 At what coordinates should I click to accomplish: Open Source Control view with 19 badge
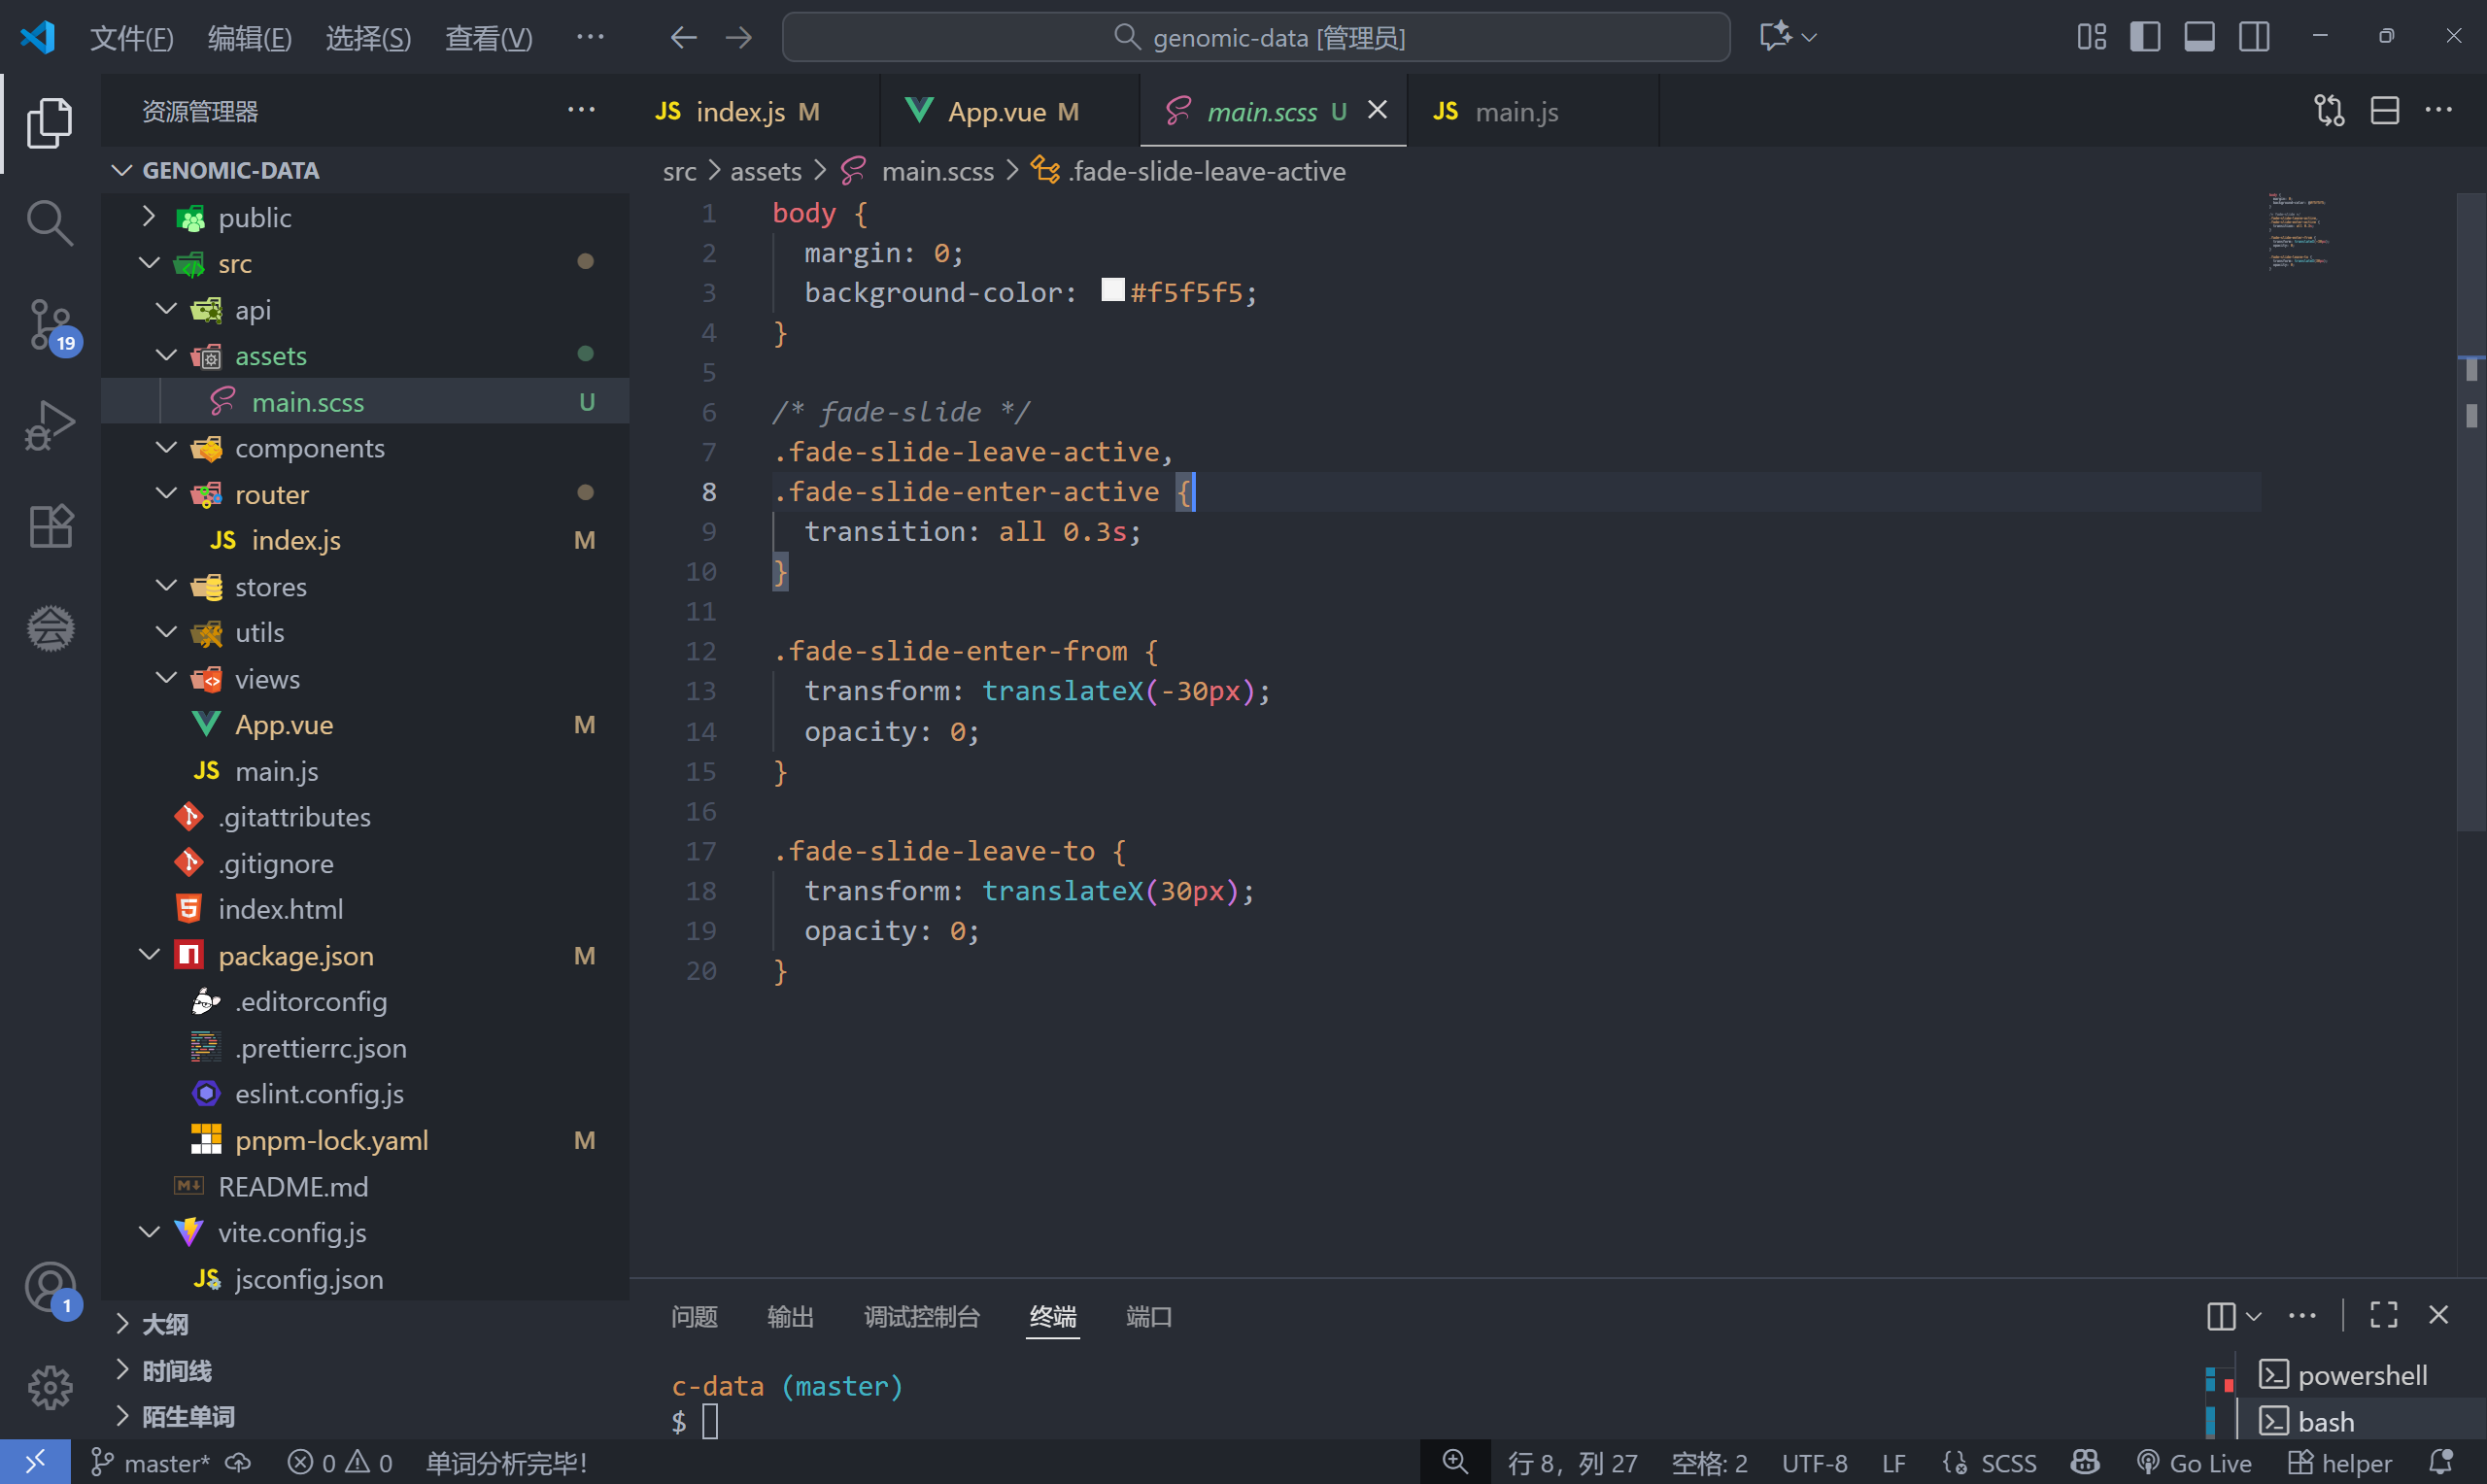tap(49, 324)
